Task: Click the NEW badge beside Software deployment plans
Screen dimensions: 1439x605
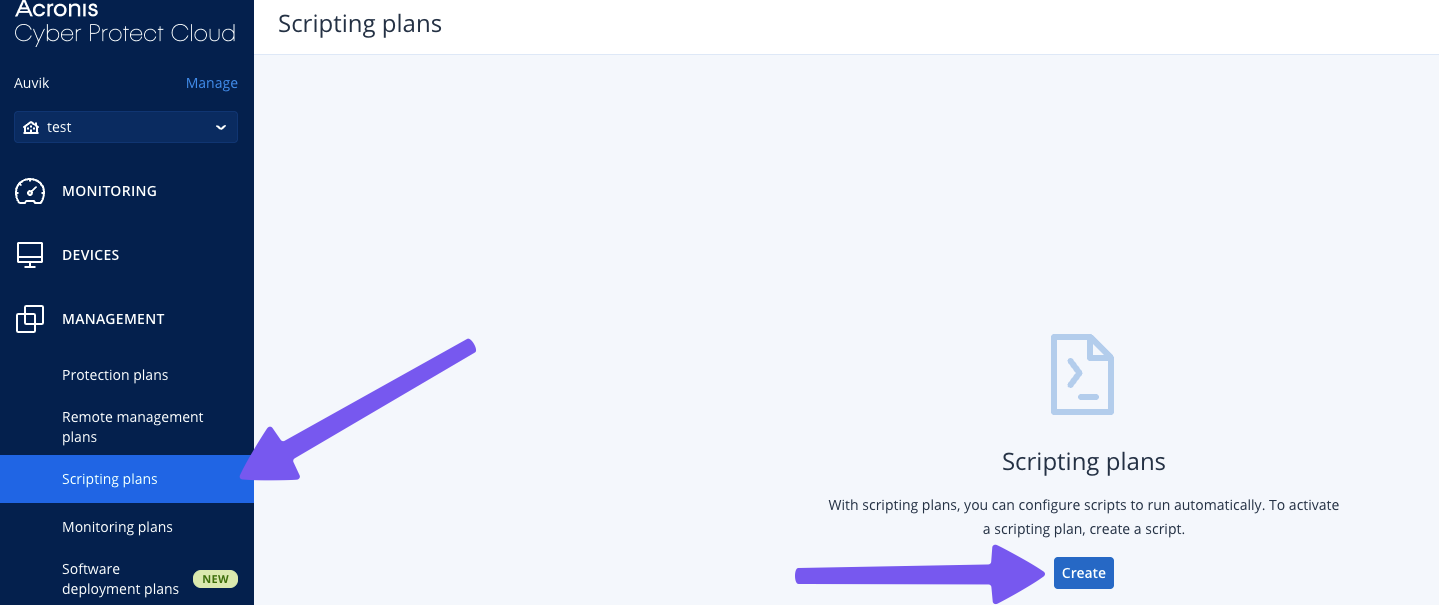Action: coord(215,579)
